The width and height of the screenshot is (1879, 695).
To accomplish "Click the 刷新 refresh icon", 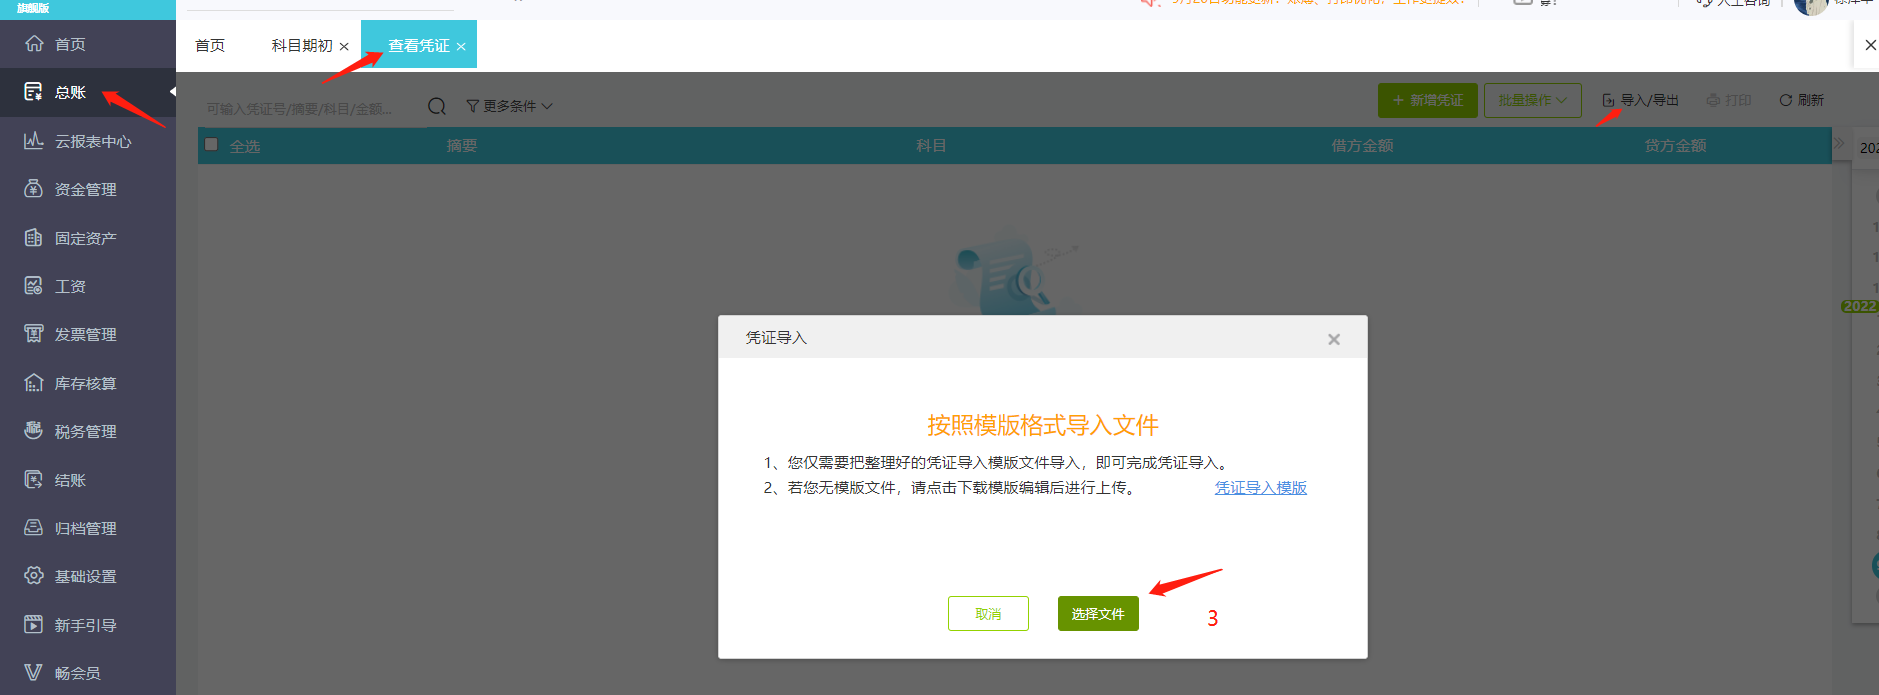I will pos(1786,100).
